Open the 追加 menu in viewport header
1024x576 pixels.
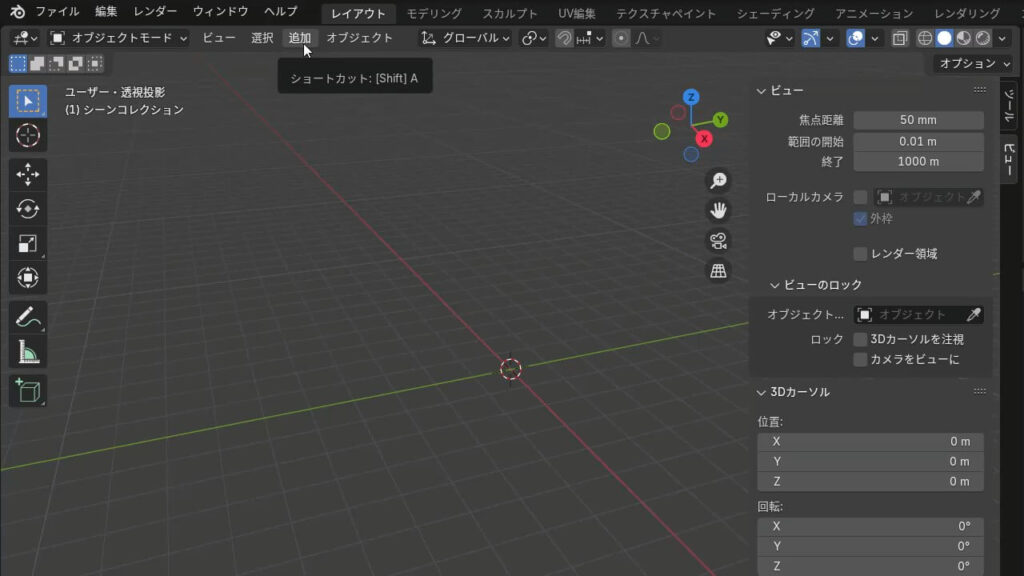pos(300,38)
